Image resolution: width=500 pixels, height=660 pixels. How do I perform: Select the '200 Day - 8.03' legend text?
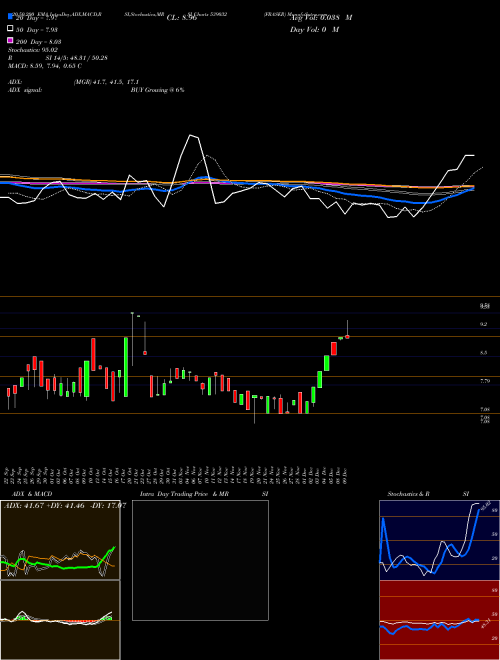[x=39, y=42]
